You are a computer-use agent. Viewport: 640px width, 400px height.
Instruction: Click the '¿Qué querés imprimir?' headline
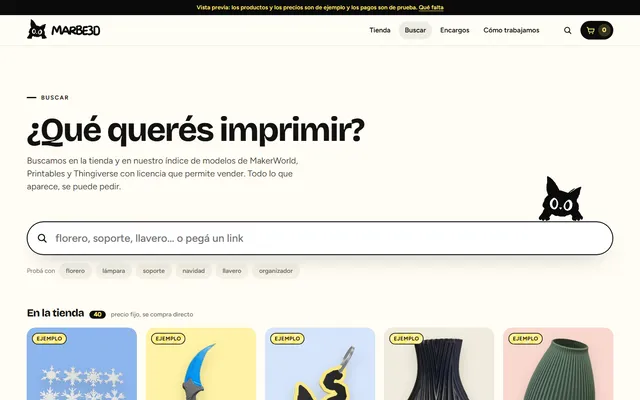pos(196,131)
